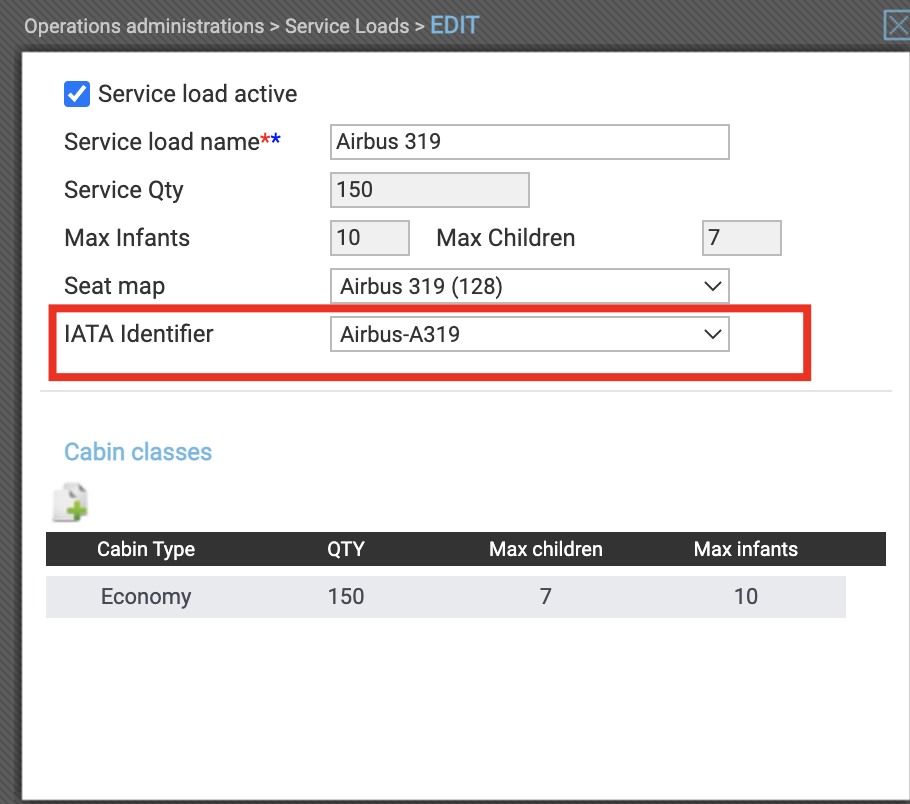Close the edit dialog with X icon

tap(897, 26)
